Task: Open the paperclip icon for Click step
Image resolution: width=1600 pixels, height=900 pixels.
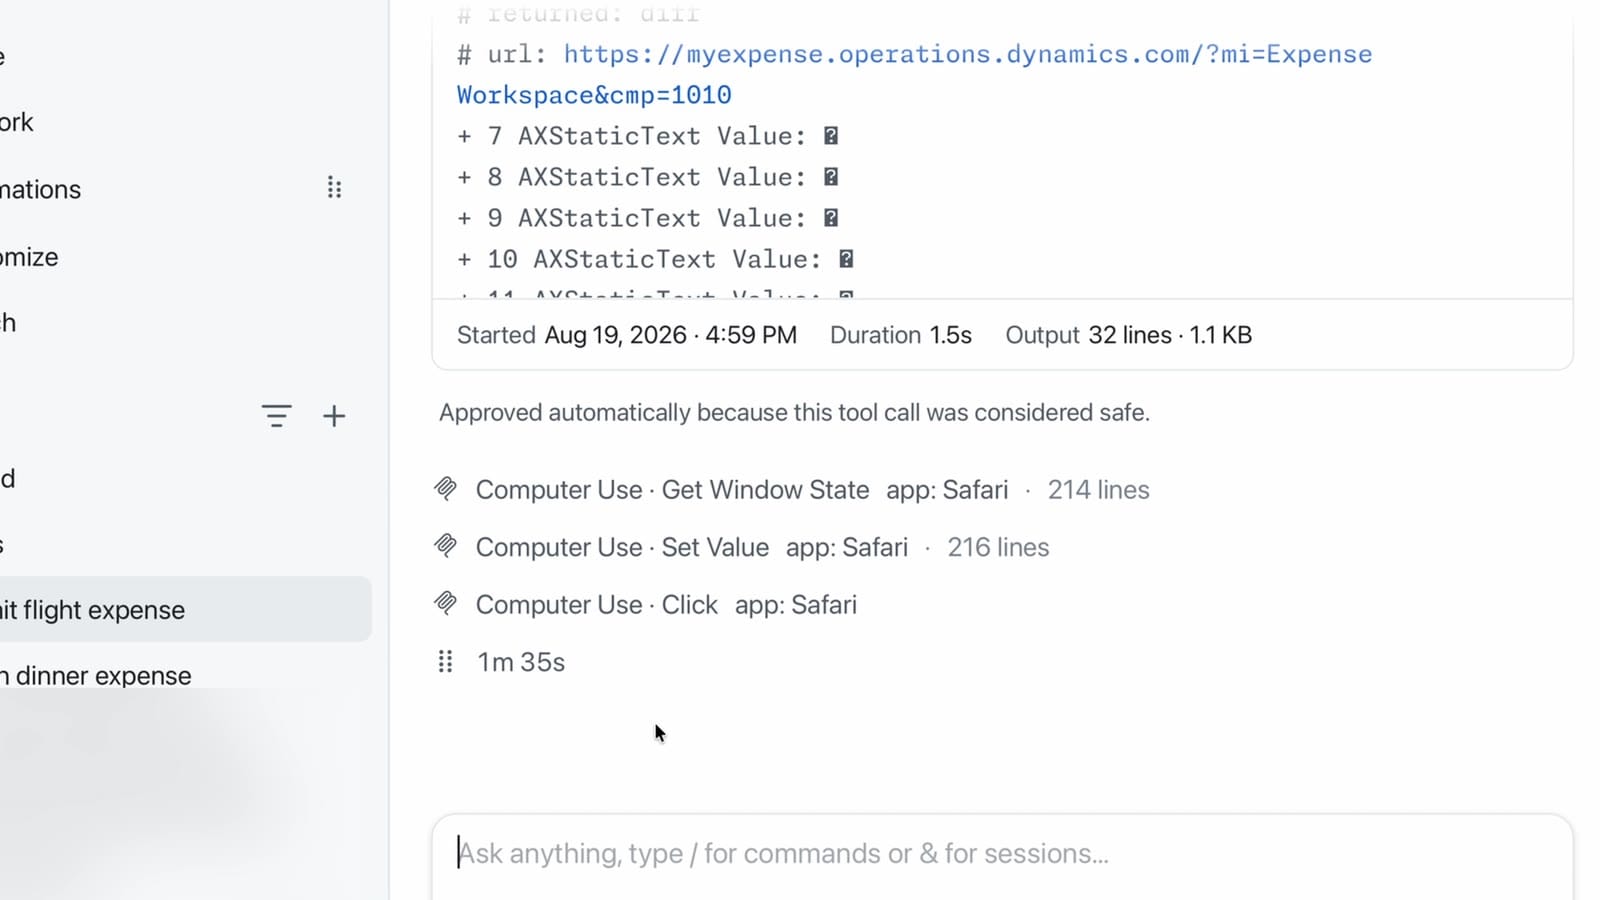Action: click(x=446, y=603)
